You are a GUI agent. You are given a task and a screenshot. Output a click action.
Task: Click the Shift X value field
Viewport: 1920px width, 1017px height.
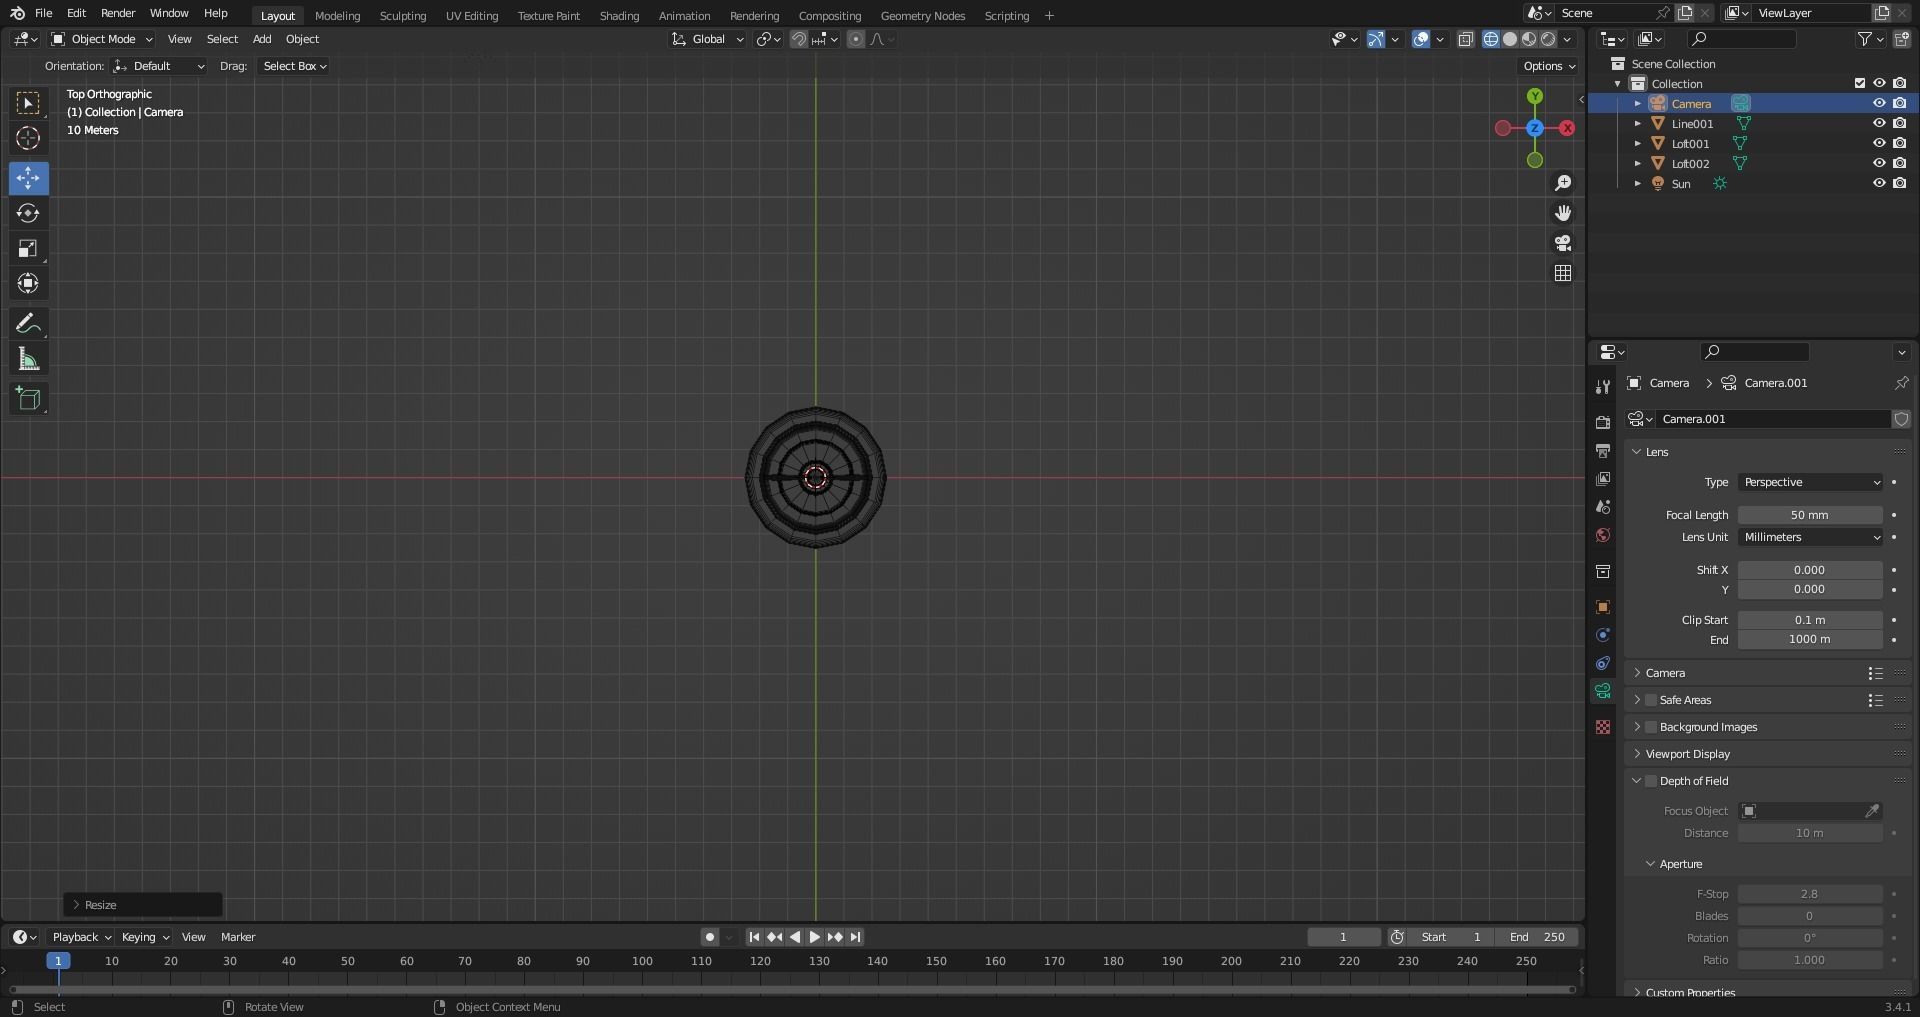coord(1810,570)
